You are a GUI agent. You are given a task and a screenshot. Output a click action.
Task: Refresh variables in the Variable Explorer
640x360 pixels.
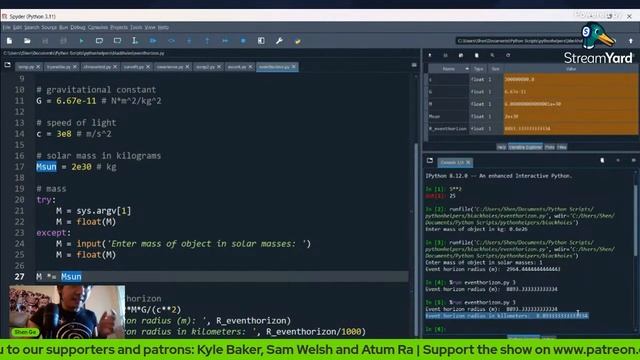click(x=508, y=55)
